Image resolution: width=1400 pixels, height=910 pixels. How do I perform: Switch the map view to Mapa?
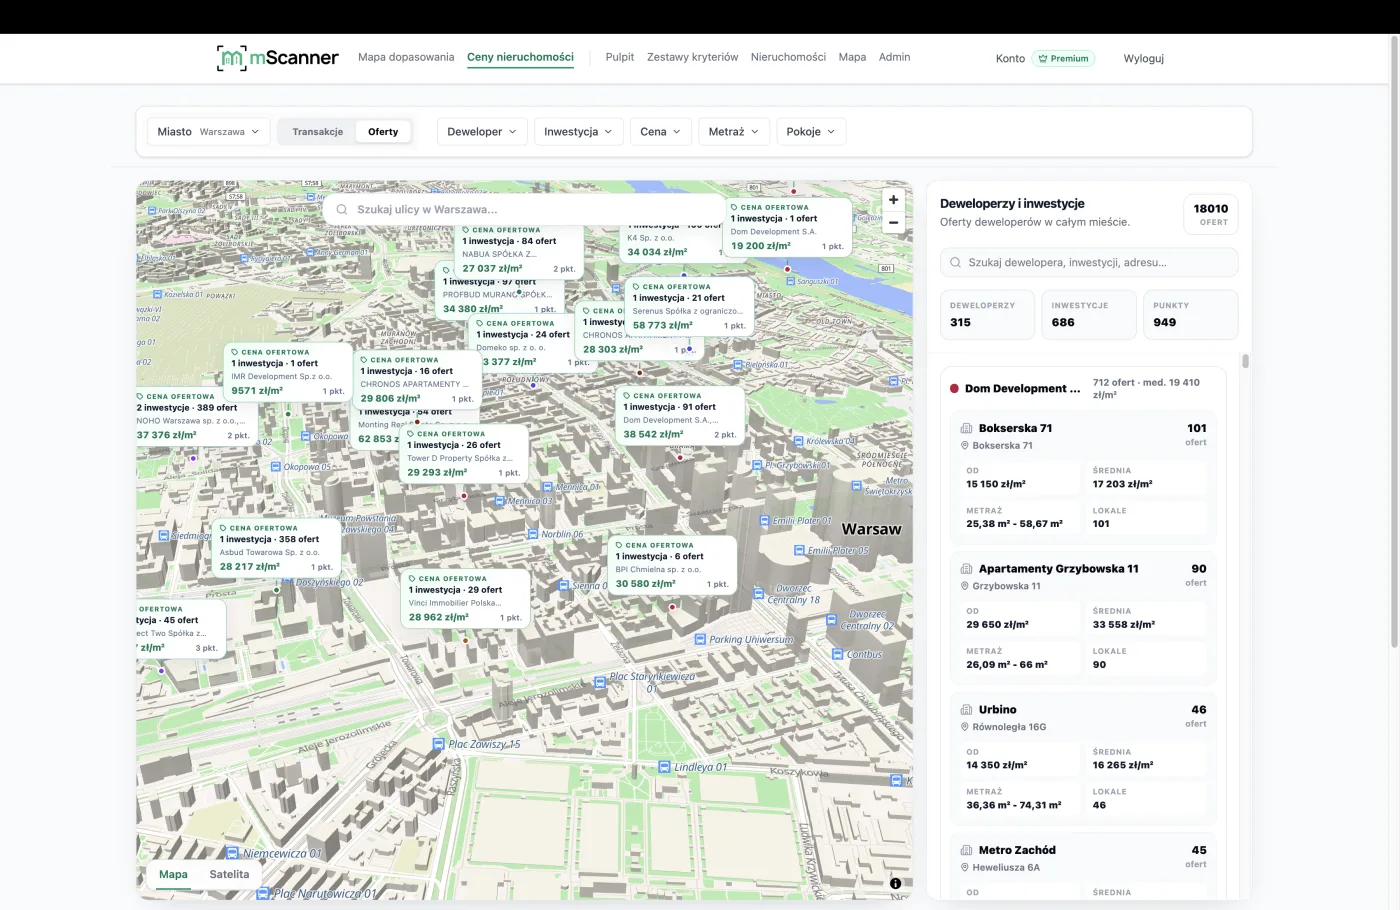tap(173, 874)
